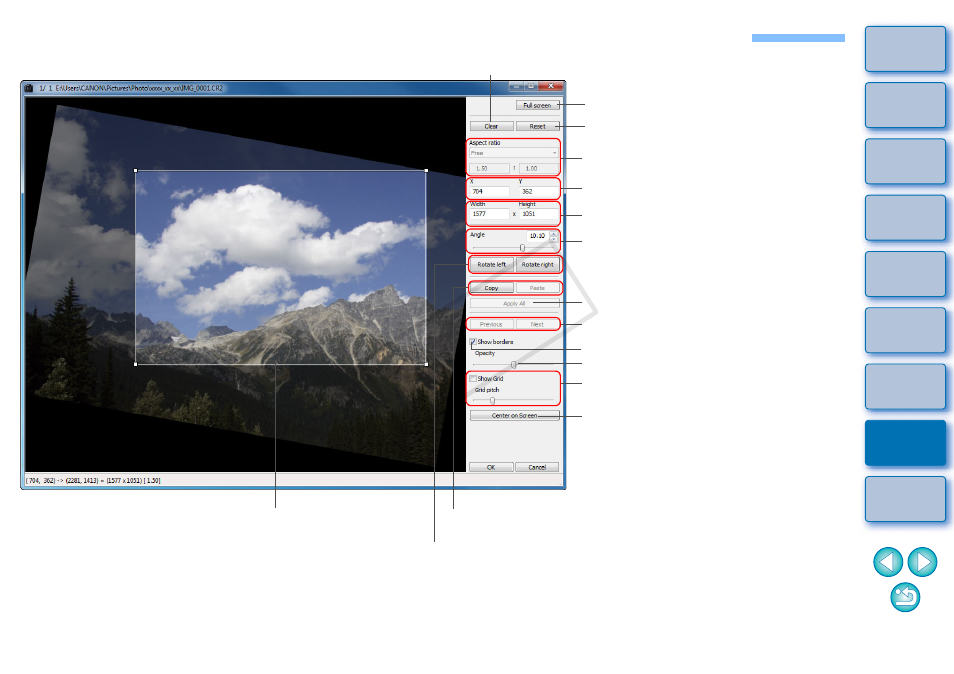Select the highlighted dark blue sidebar tab
Screen dimensions: 954x674
tap(905, 443)
